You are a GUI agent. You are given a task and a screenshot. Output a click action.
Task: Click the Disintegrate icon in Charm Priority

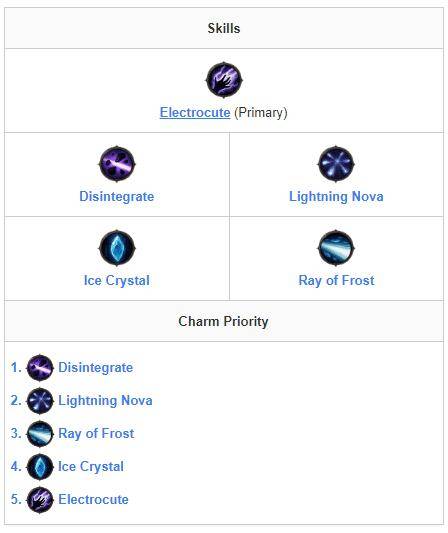(40, 367)
